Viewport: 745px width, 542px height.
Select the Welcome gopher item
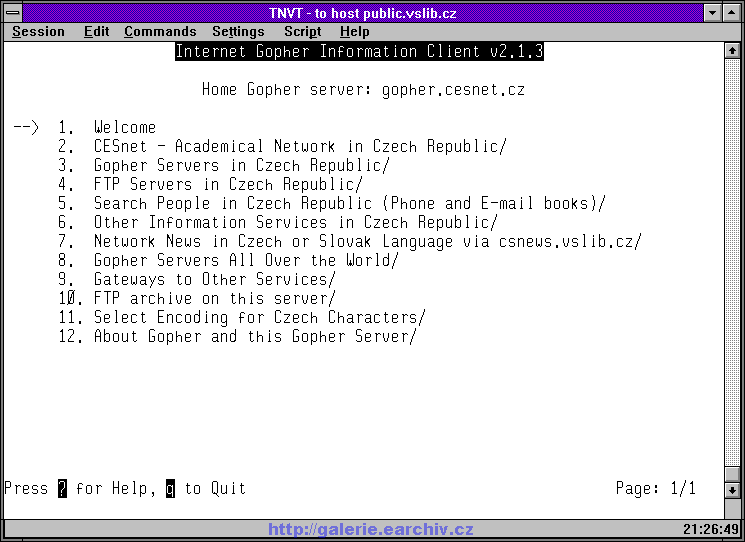(124, 127)
